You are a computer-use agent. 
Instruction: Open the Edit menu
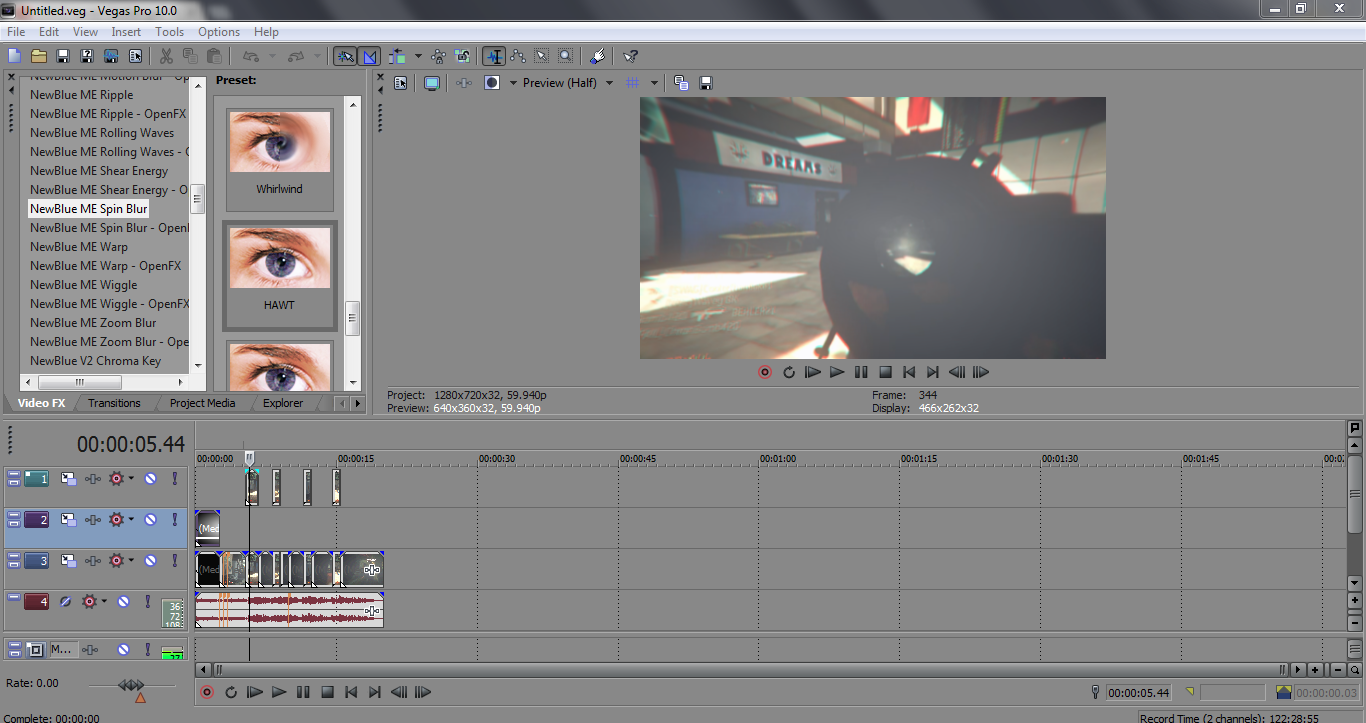(49, 32)
